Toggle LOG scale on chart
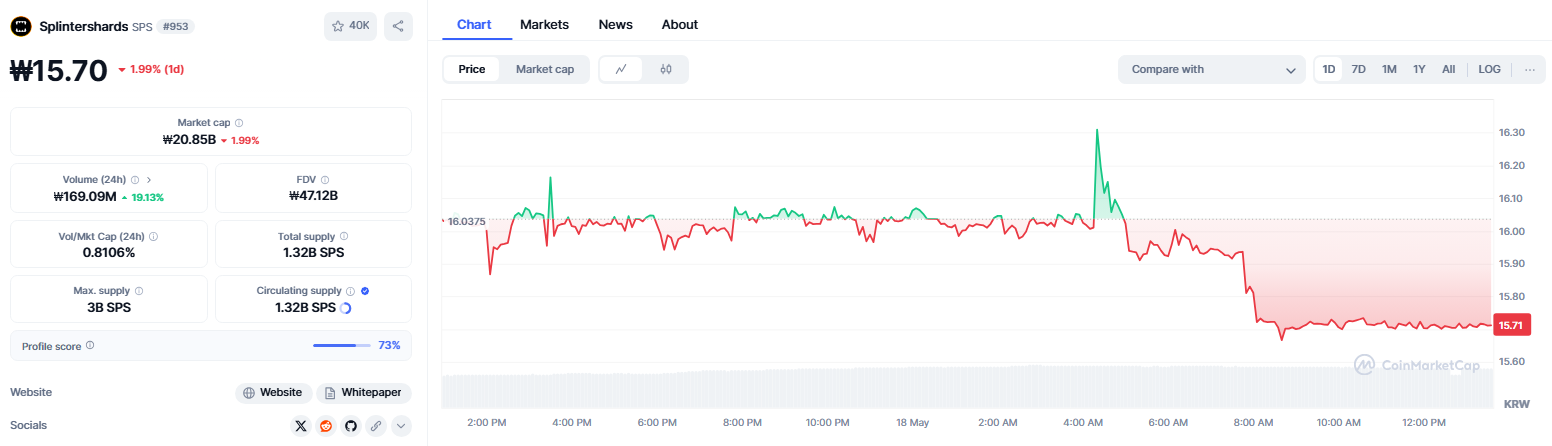The height and width of the screenshot is (446, 1552). tap(1489, 69)
